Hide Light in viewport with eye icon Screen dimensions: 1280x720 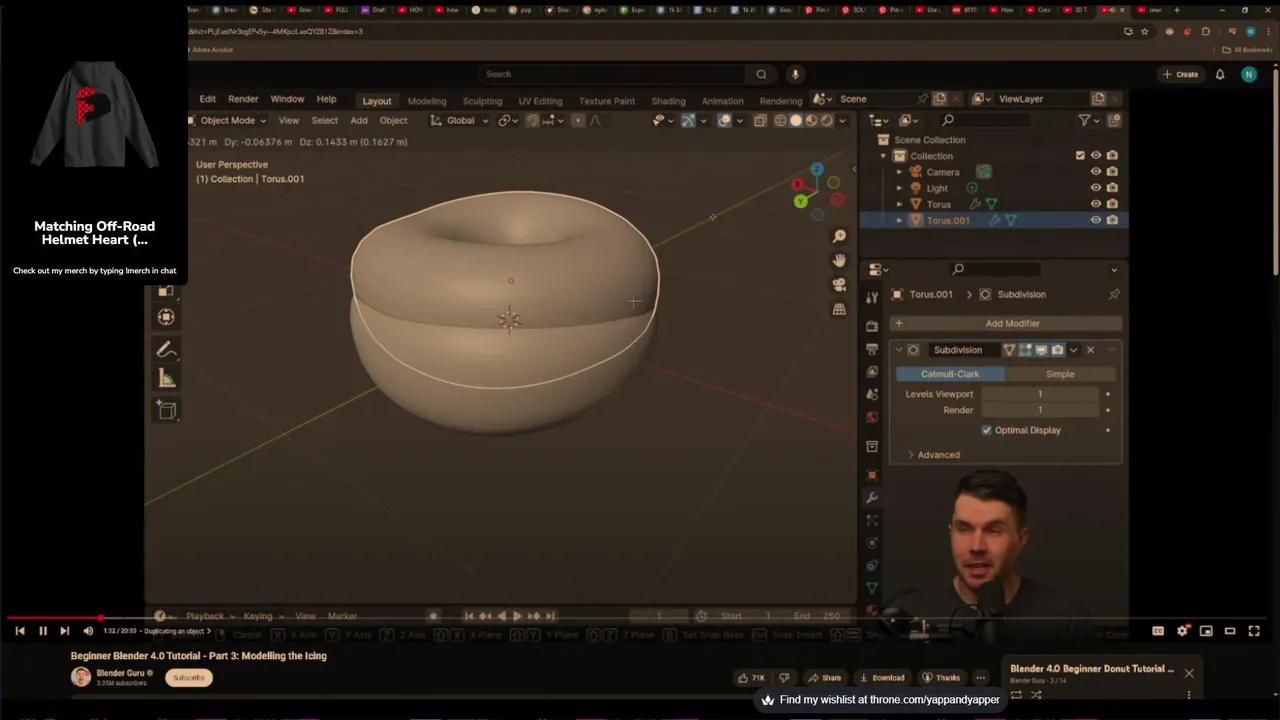coord(1096,188)
